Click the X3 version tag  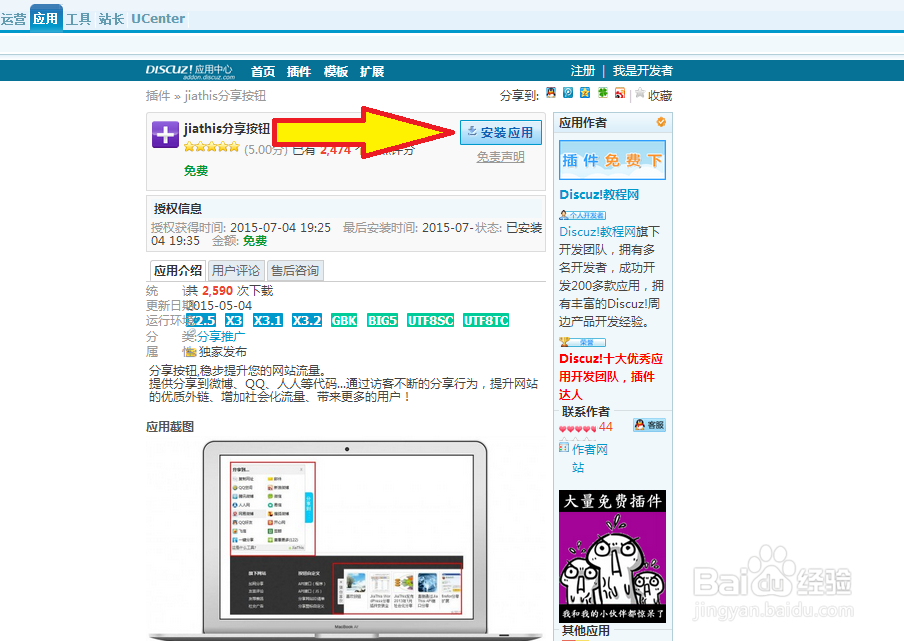[233, 320]
